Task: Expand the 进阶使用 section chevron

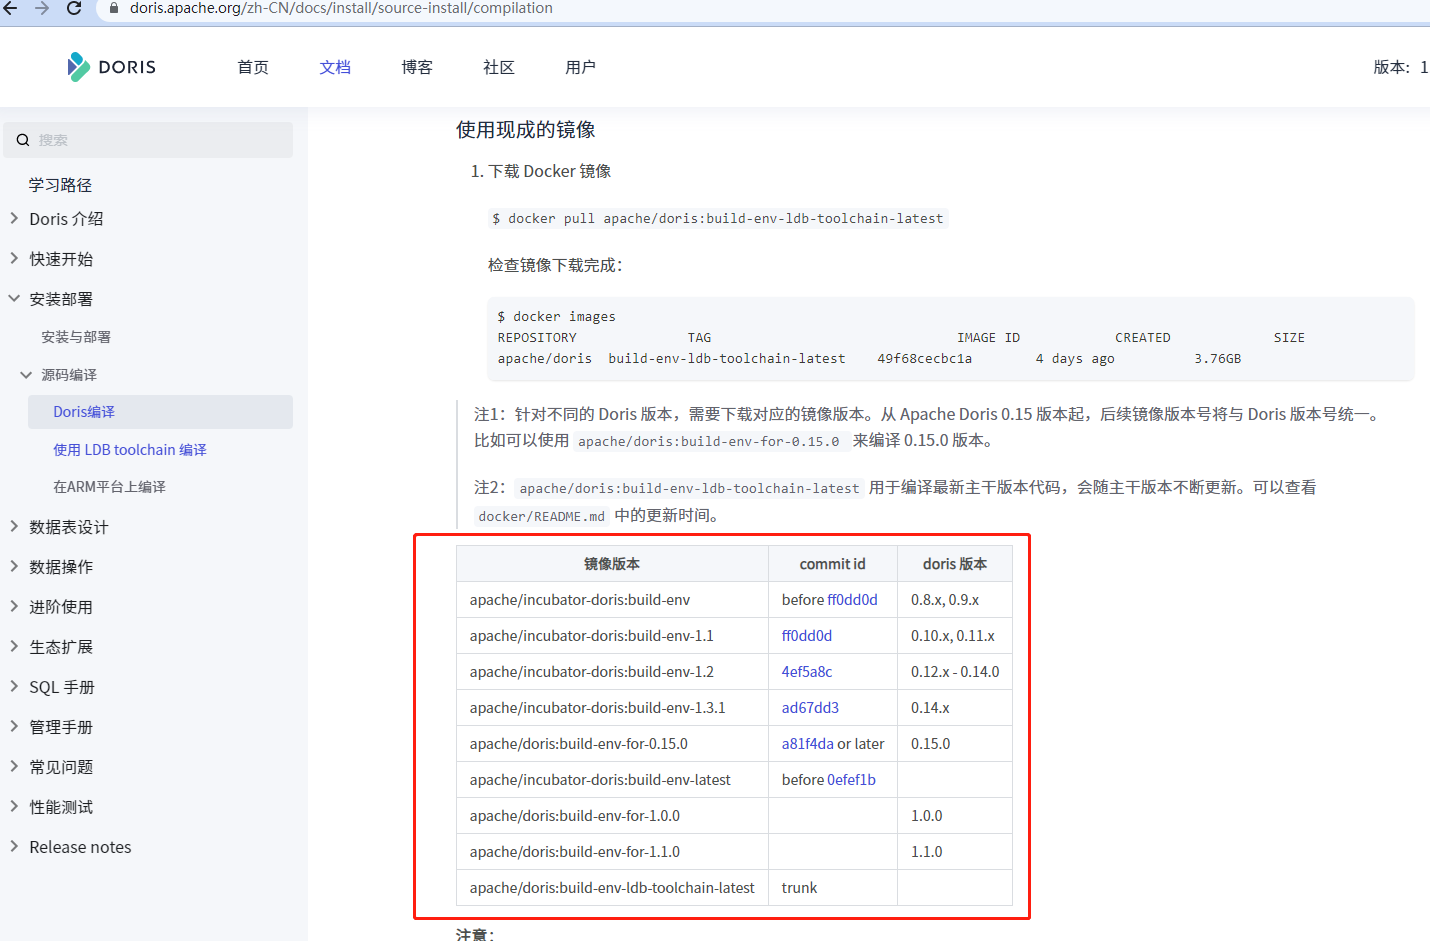Action: click(14, 606)
